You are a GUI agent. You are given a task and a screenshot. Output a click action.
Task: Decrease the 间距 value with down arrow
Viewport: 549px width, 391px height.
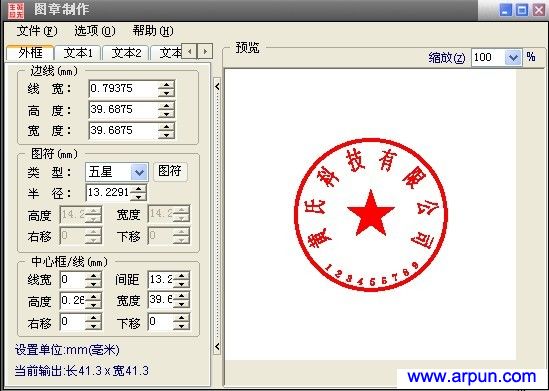point(181,284)
